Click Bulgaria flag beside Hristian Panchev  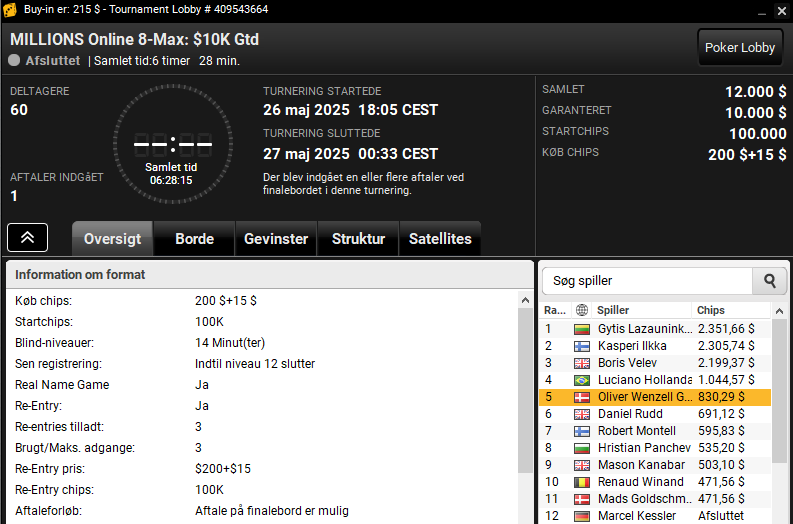click(582, 448)
